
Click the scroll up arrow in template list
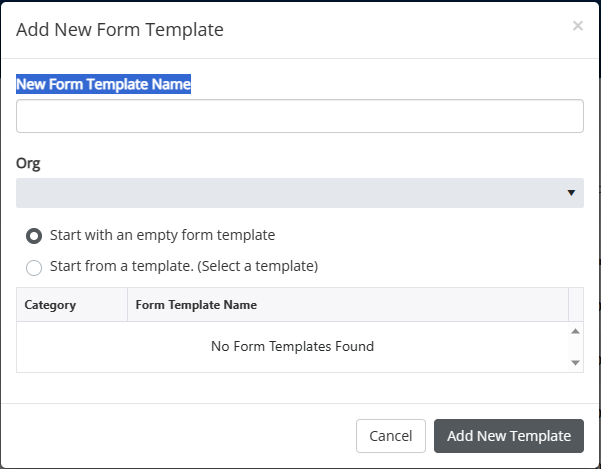(x=575, y=331)
